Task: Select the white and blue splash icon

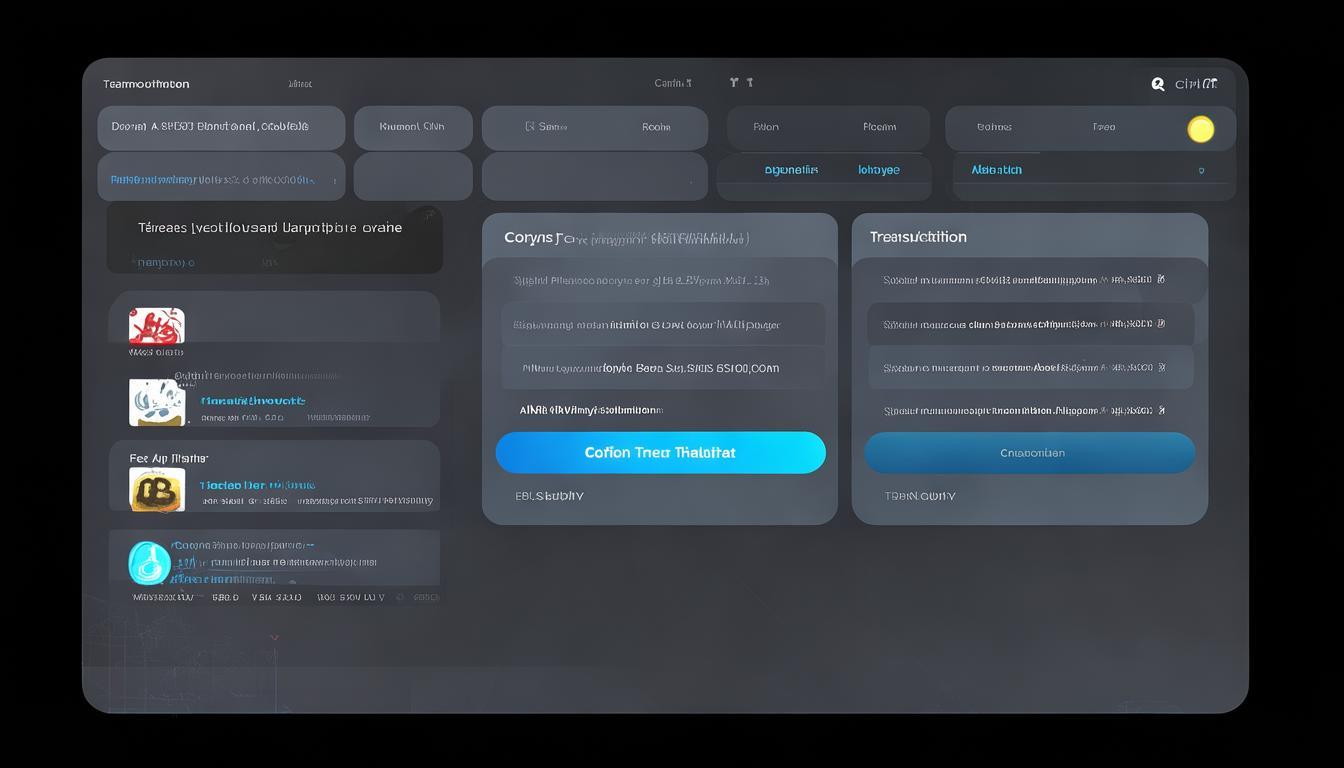Action: click(157, 402)
